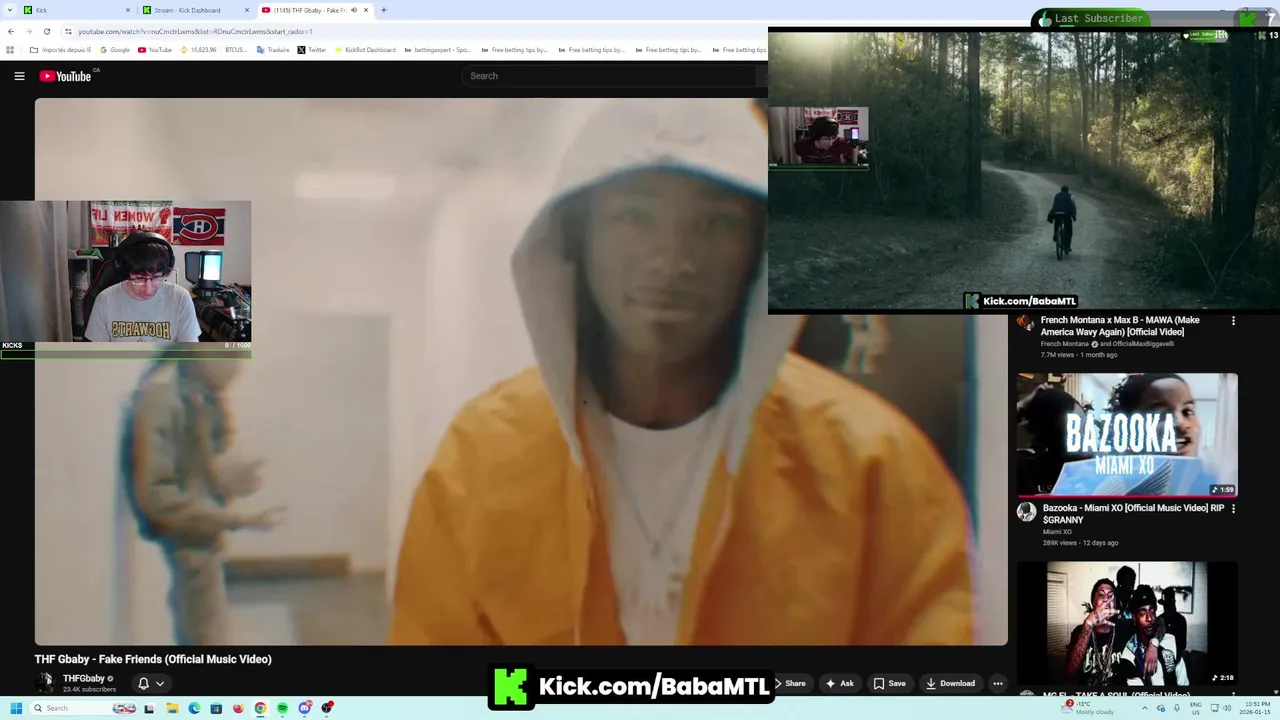Open options for Bazooka Miami XO video

click(x=1233, y=509)
